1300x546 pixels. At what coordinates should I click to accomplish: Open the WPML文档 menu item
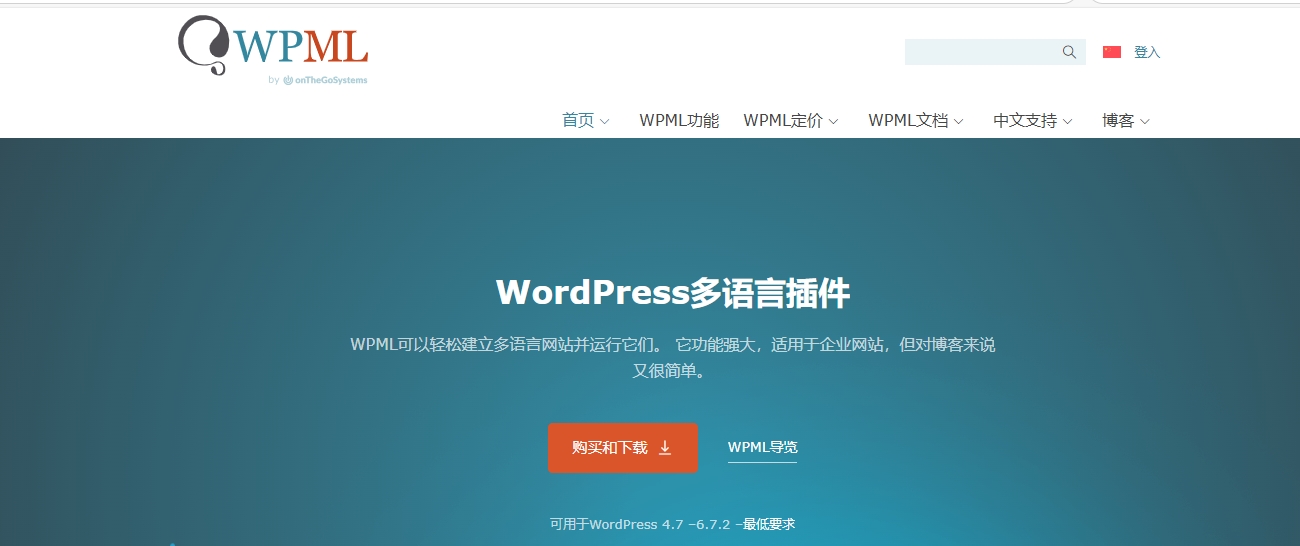point(908,121)
